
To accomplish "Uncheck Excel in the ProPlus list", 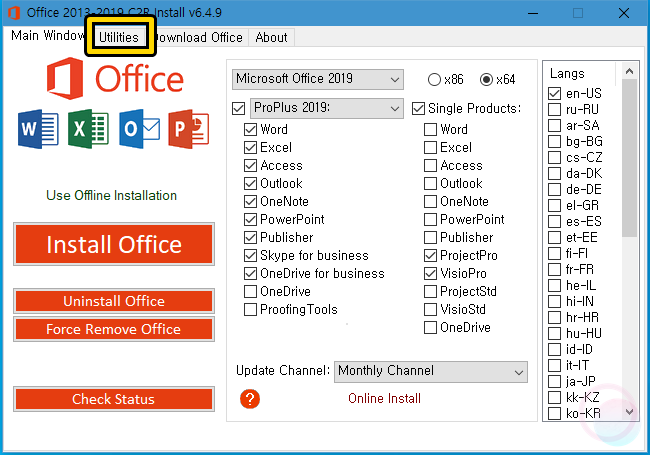I will 250,147.
